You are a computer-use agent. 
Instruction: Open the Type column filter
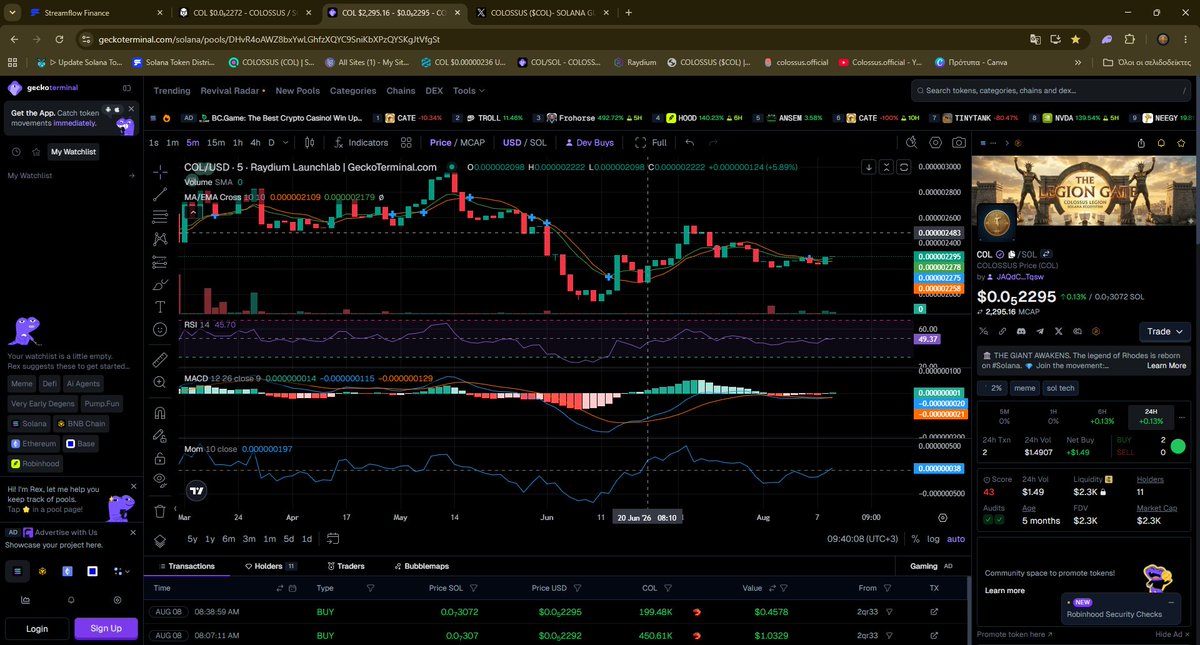pos(370,588)
